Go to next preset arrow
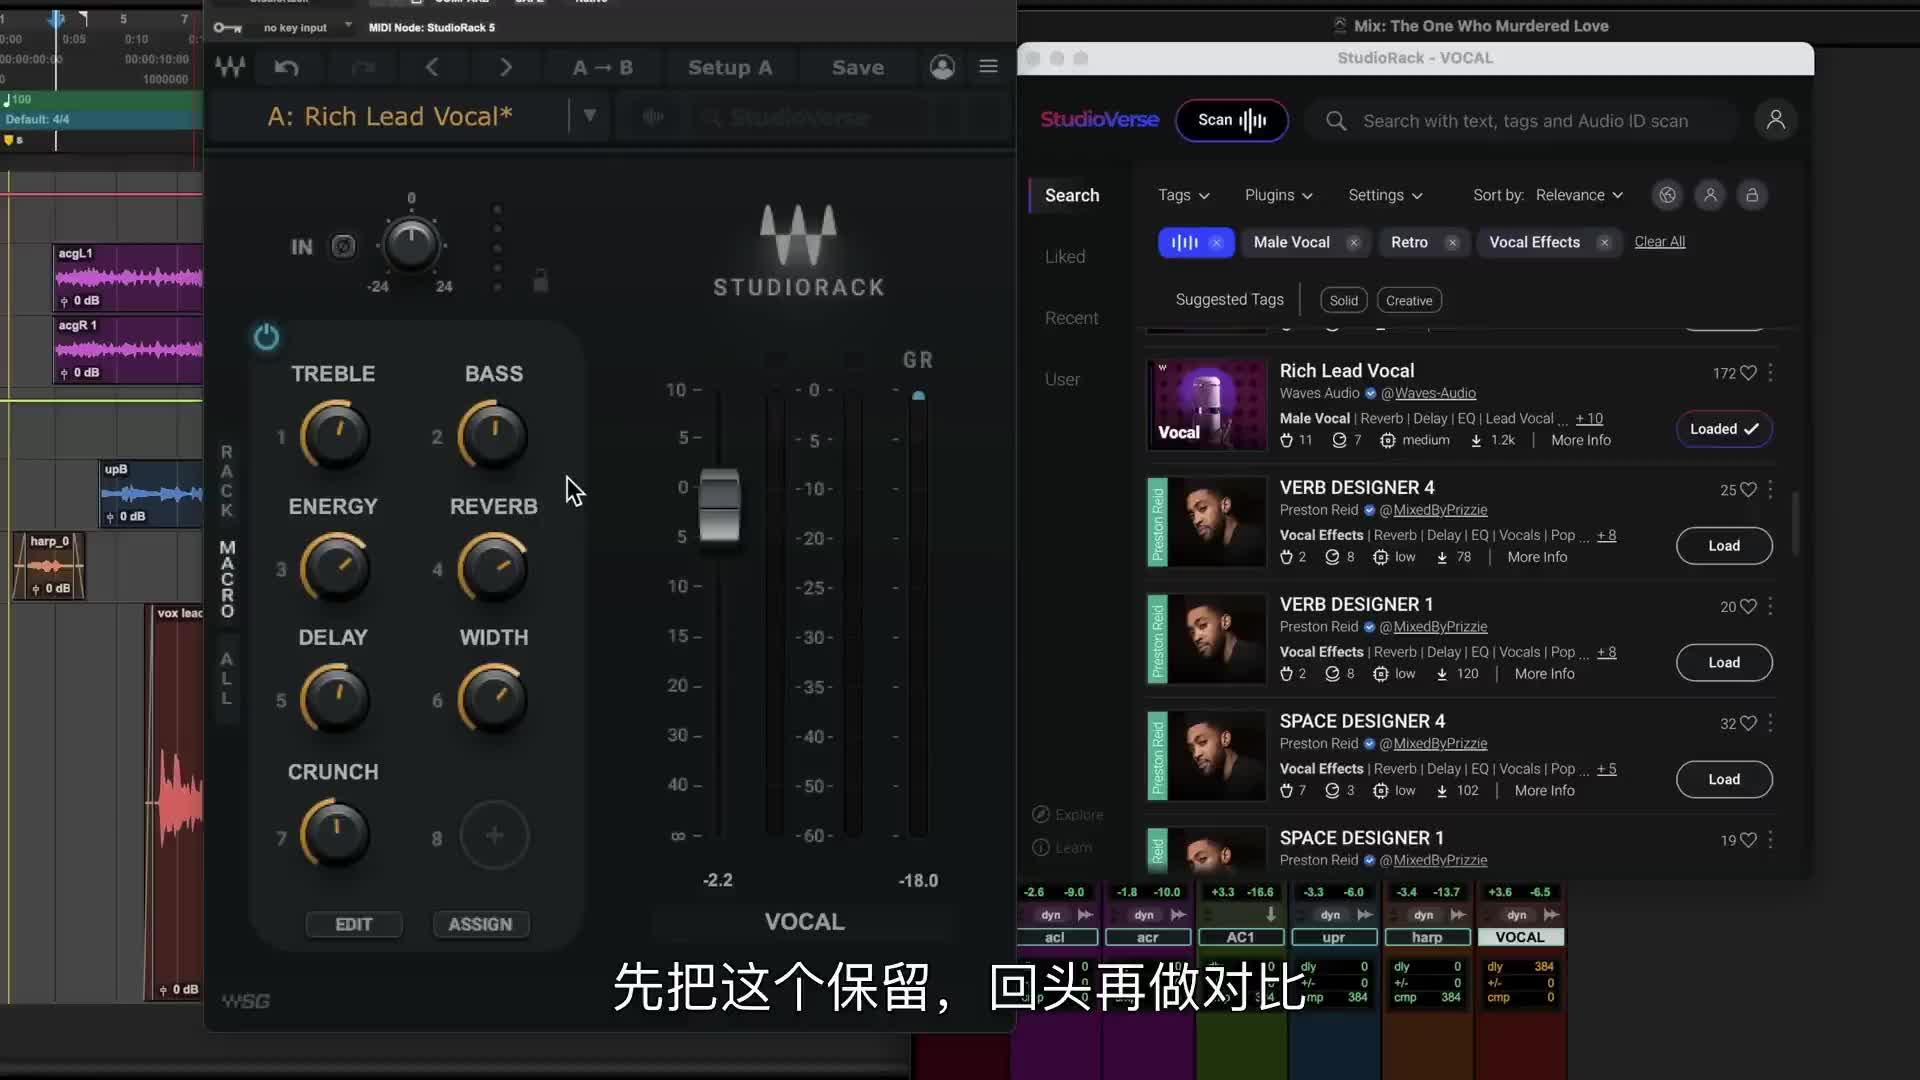 506,67
